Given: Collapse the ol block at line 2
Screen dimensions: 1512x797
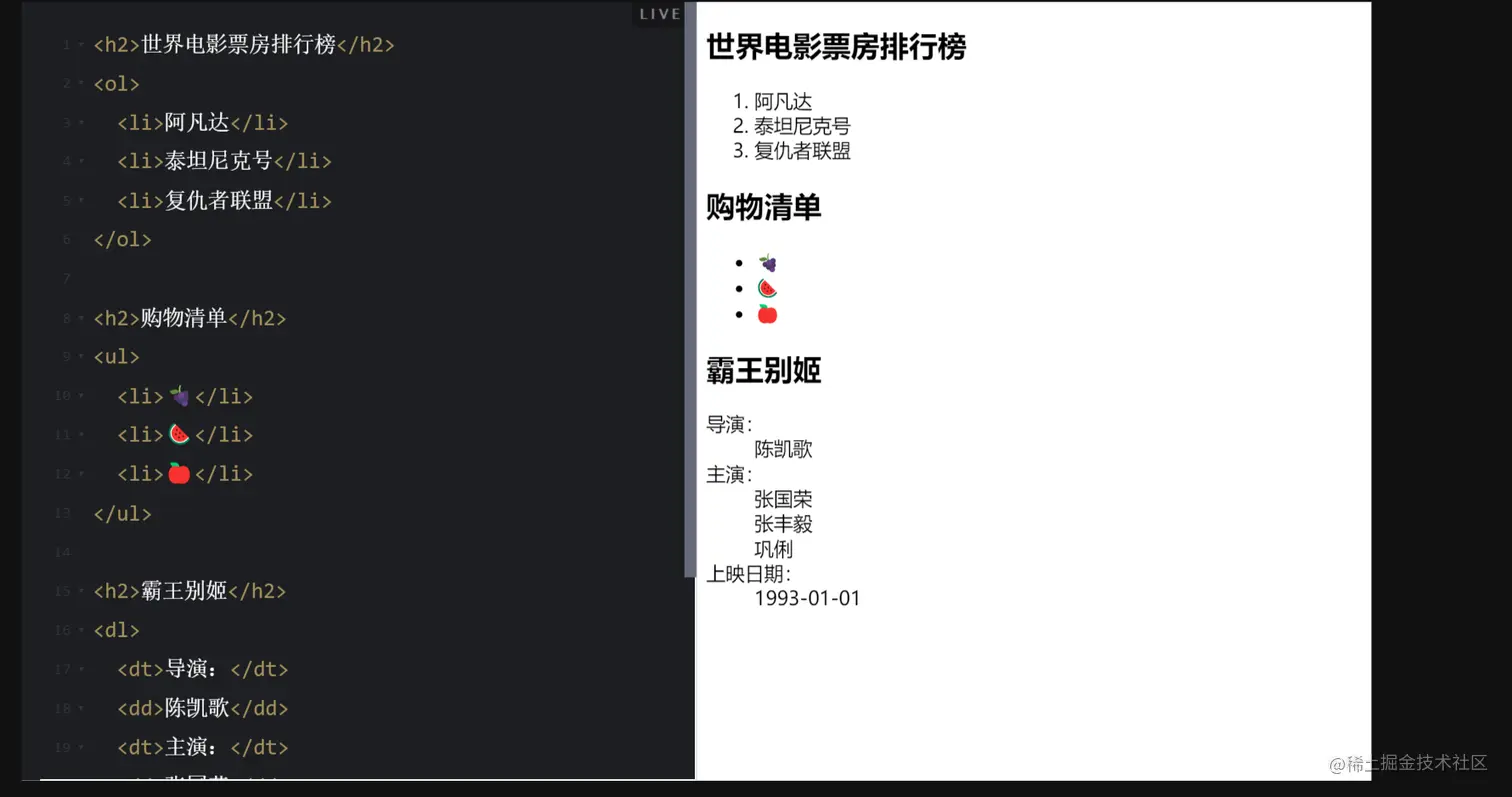Looking at the screenshot, I should [81, 84].
